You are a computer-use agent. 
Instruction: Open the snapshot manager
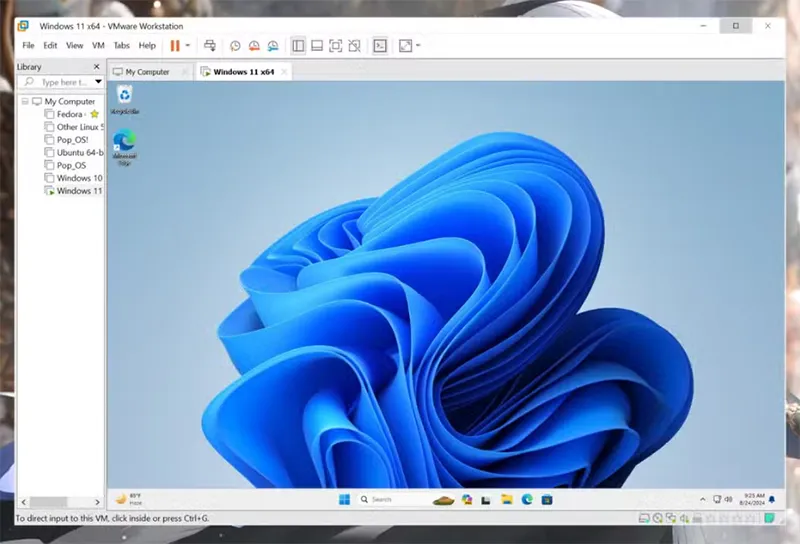(x=273, y=46)
